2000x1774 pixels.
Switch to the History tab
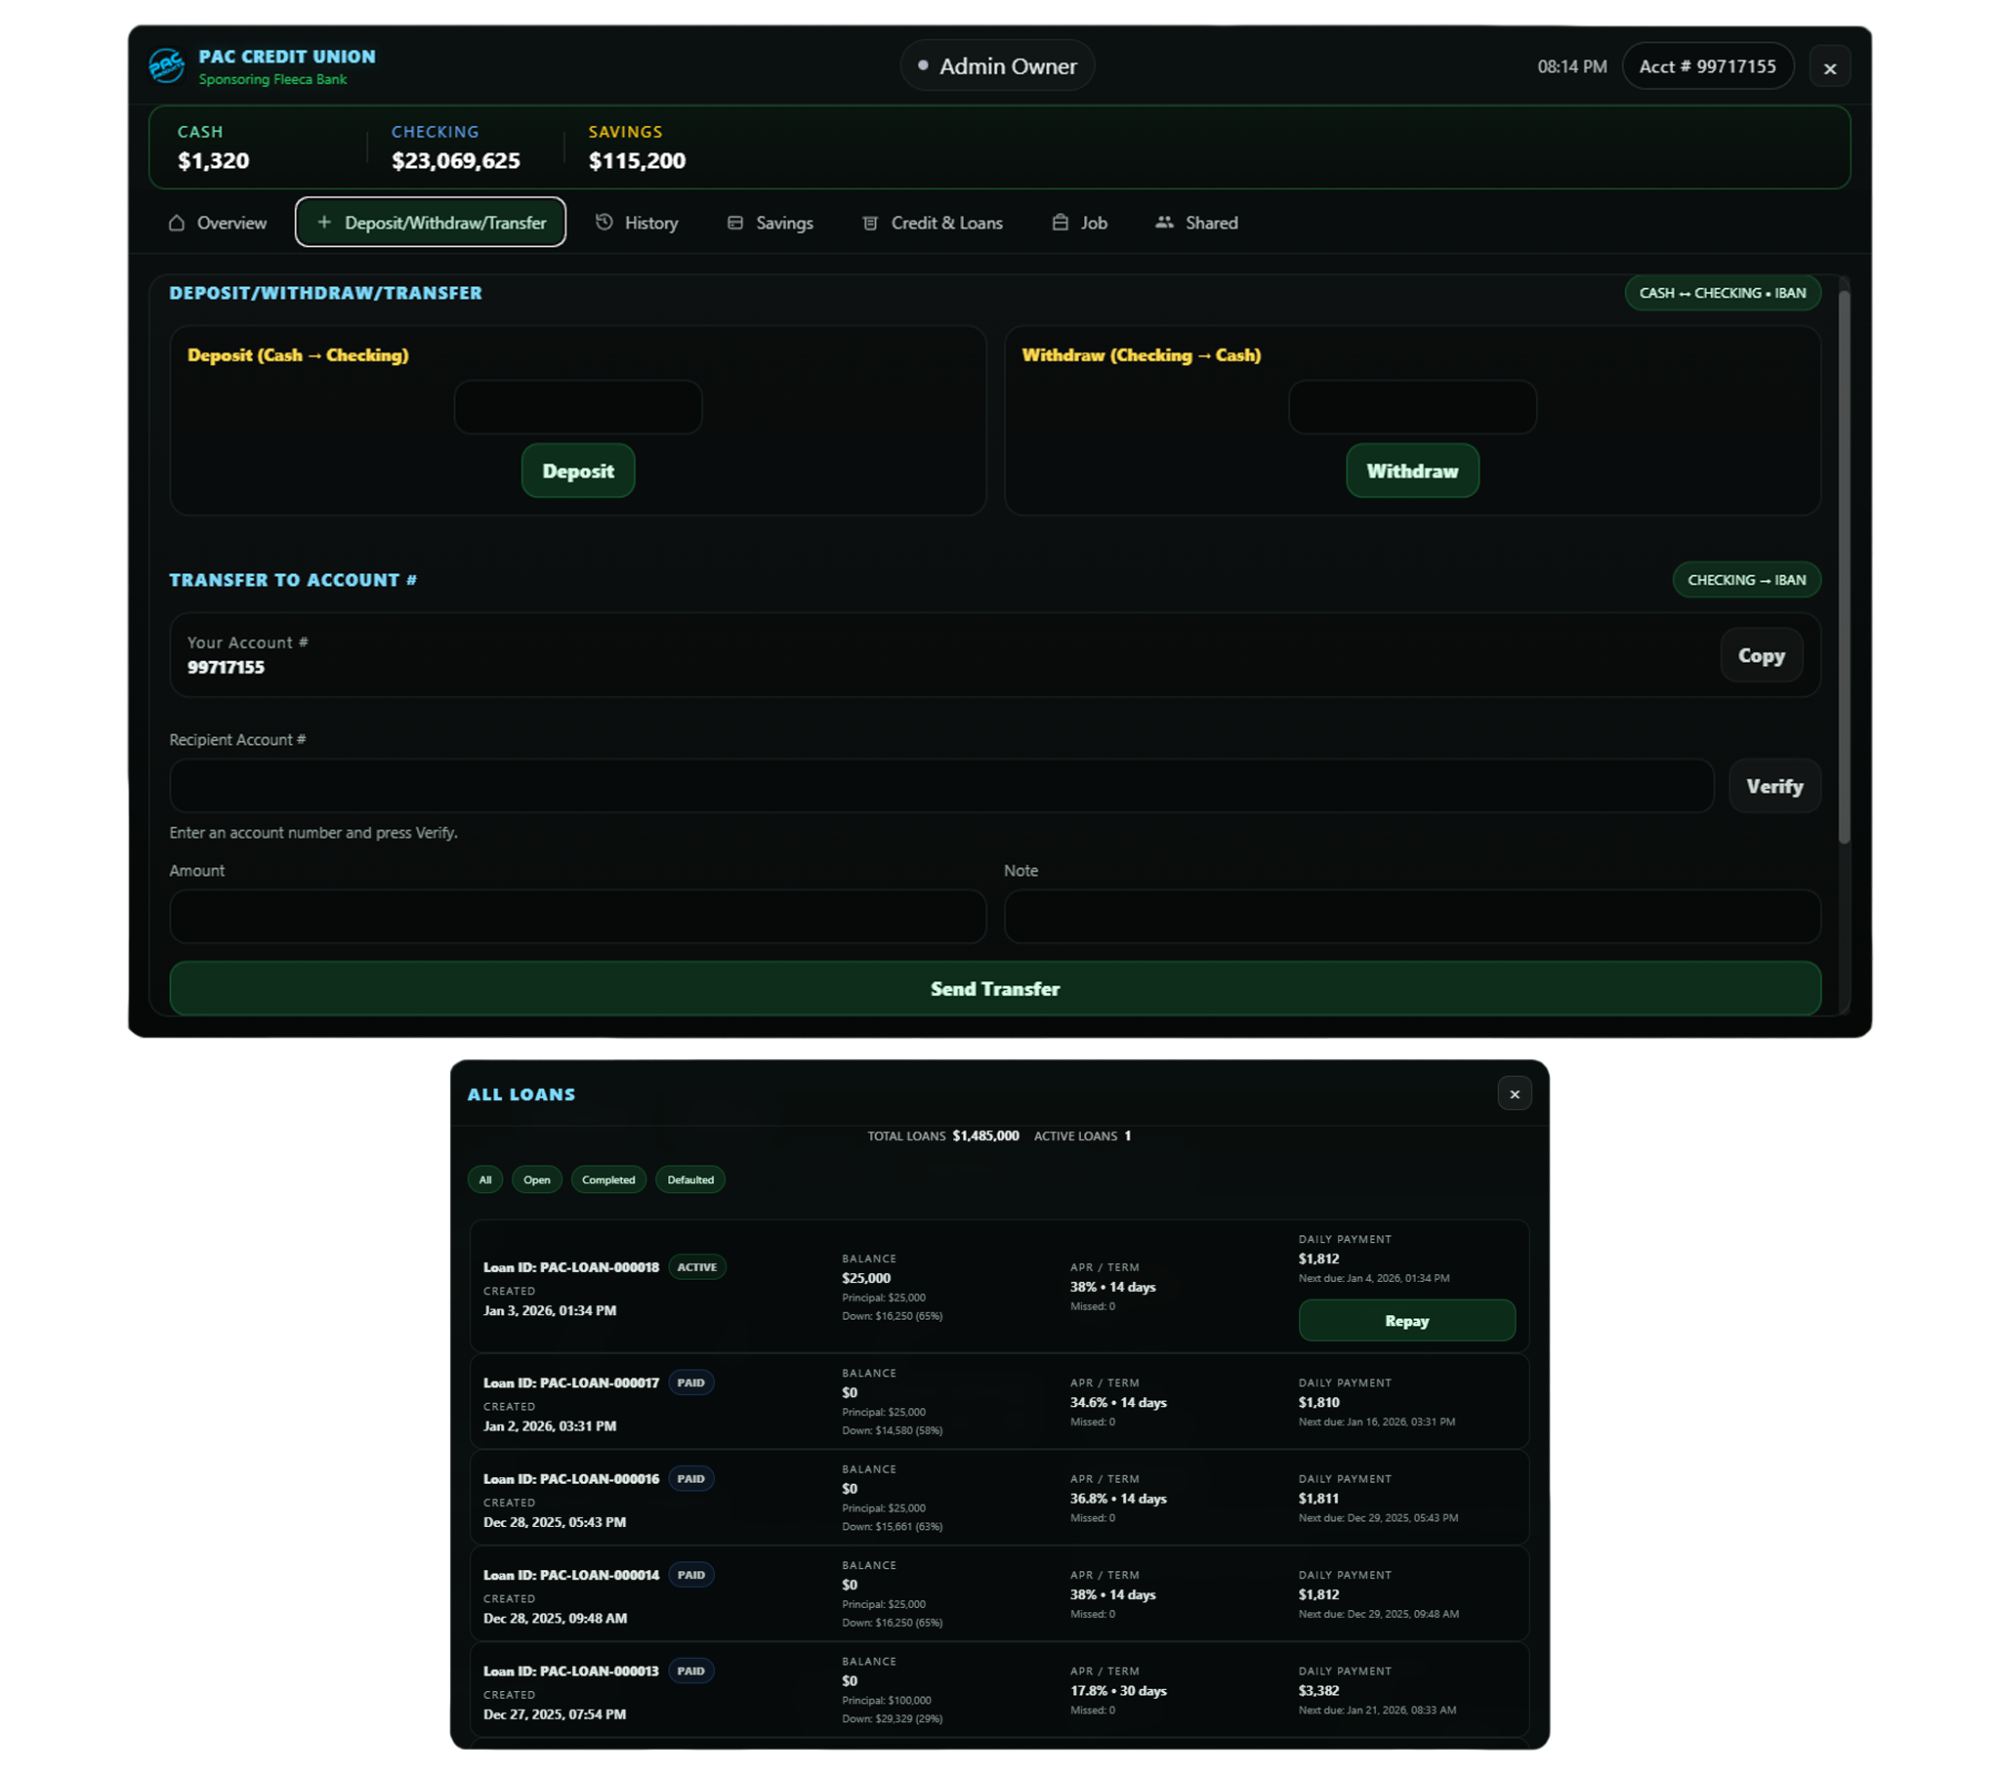tap(637, 223)
